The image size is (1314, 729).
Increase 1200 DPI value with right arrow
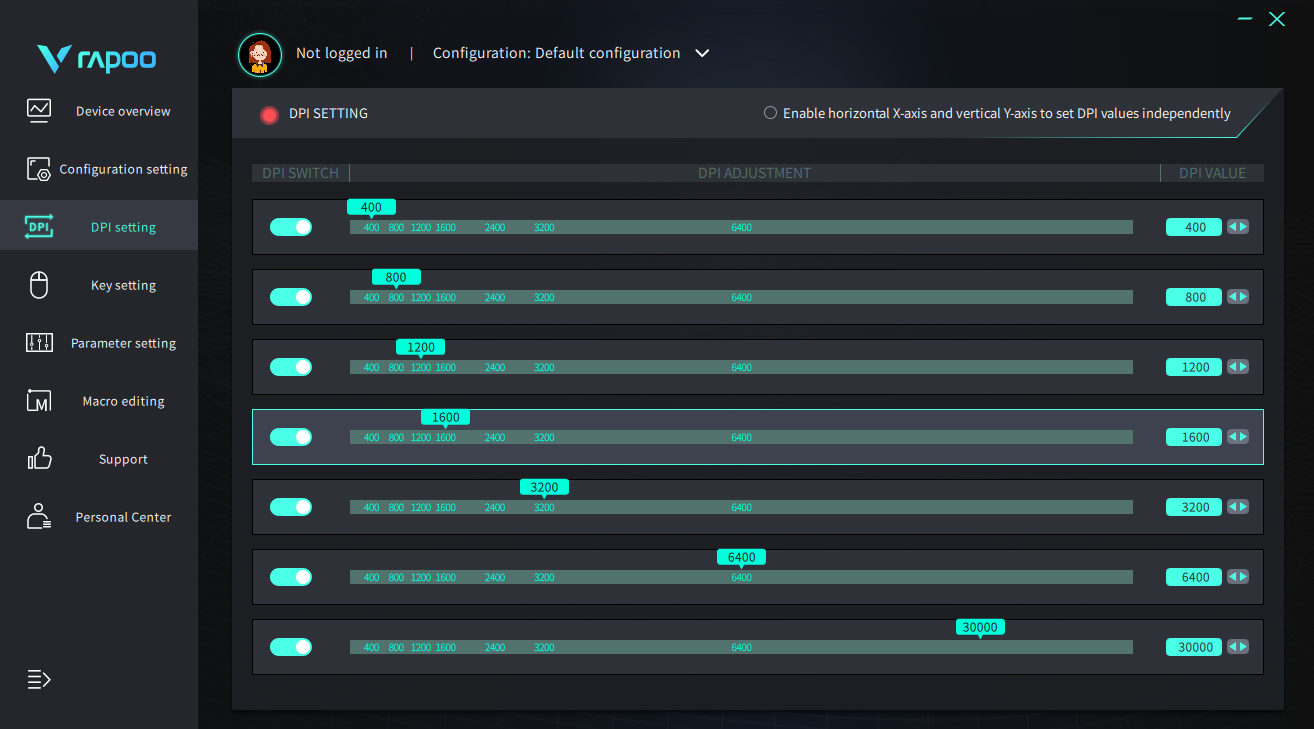(x=1243, y=367)
